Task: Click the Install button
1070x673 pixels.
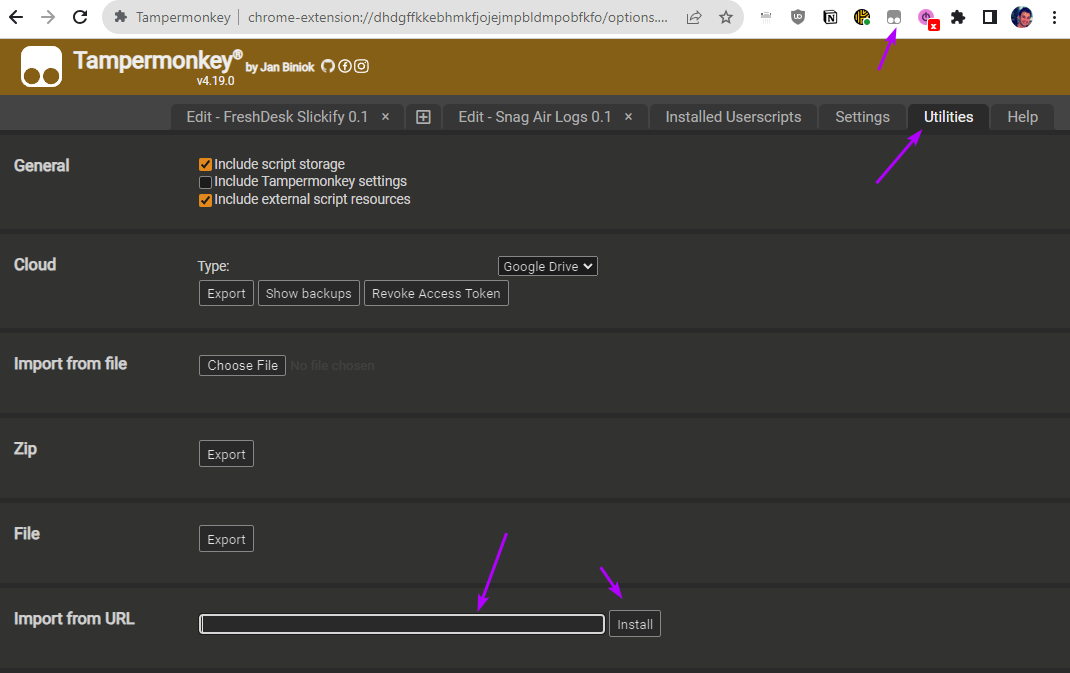Action: tap(634, 624)
